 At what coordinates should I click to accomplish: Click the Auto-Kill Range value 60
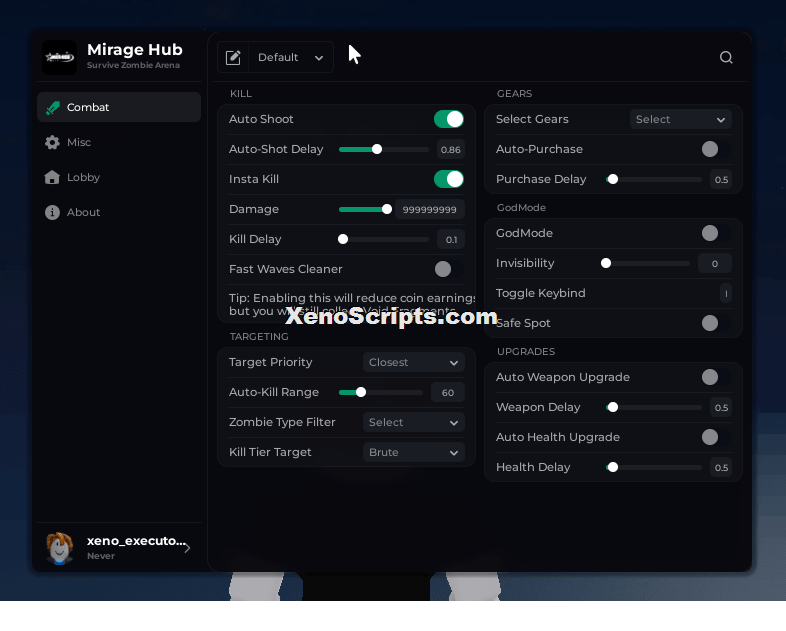448,392
